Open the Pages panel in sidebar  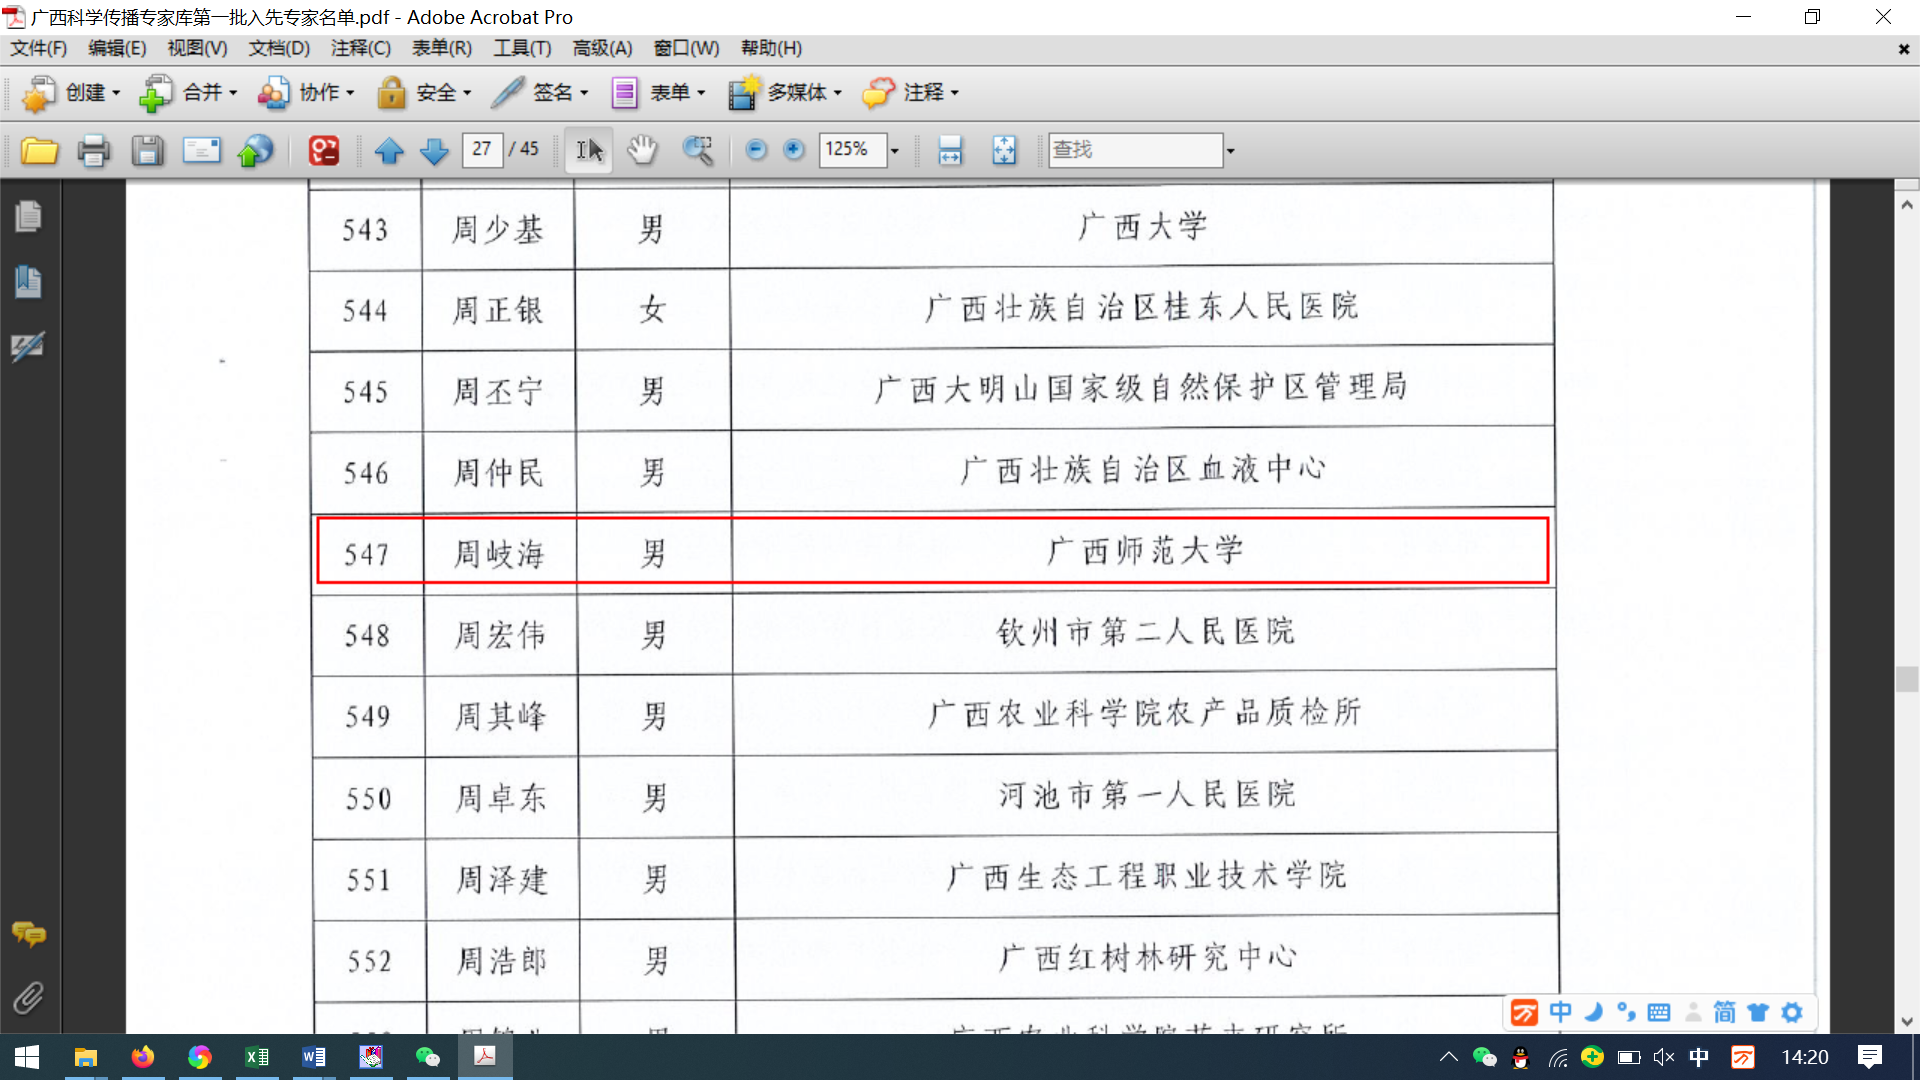click(x=28, y=216)
